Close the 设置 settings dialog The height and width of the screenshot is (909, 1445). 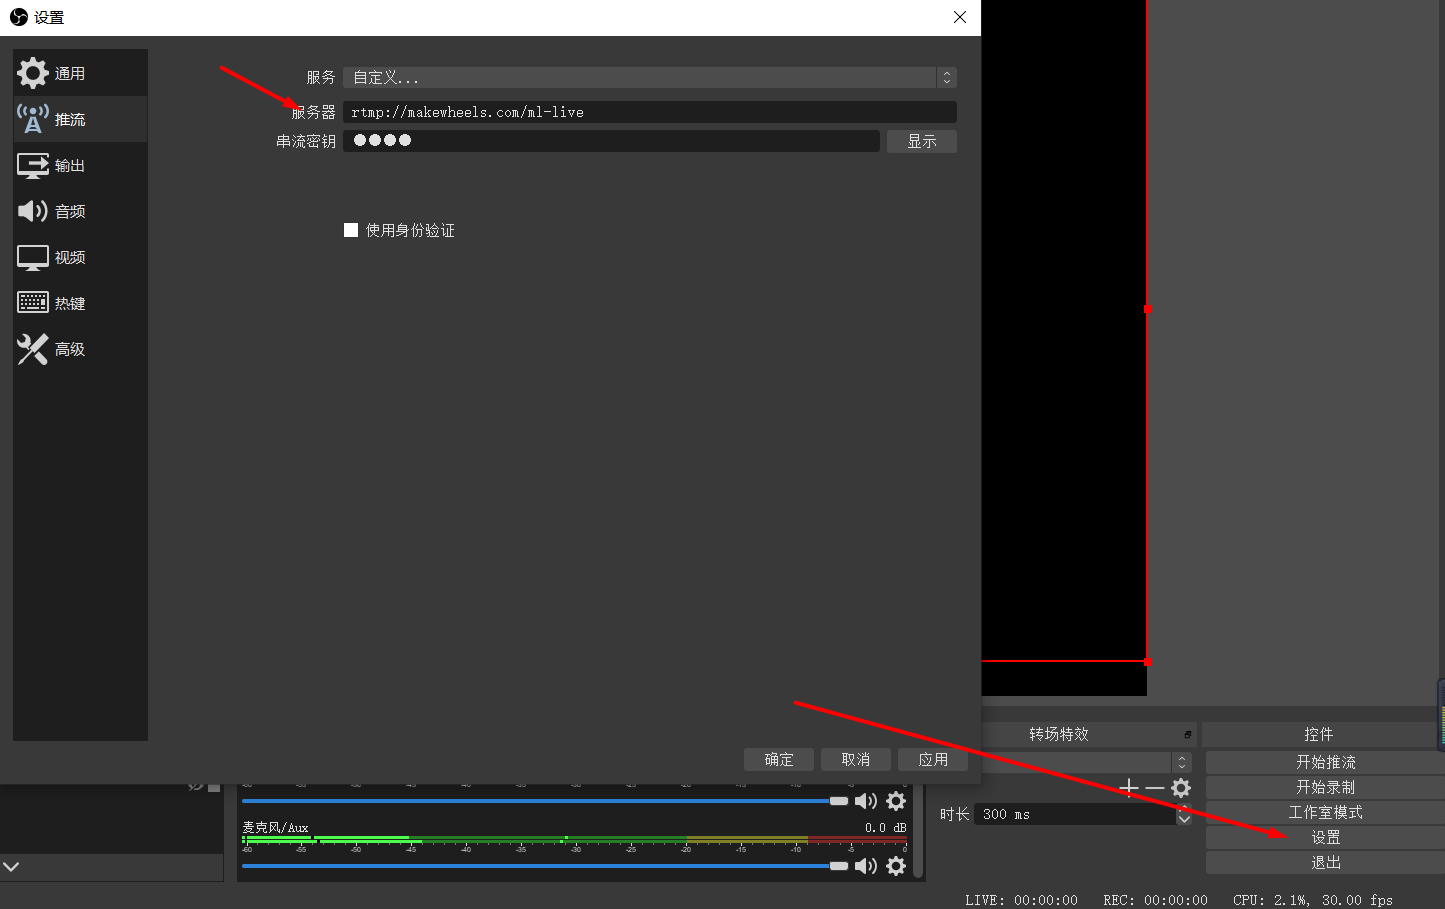(960, 17)
